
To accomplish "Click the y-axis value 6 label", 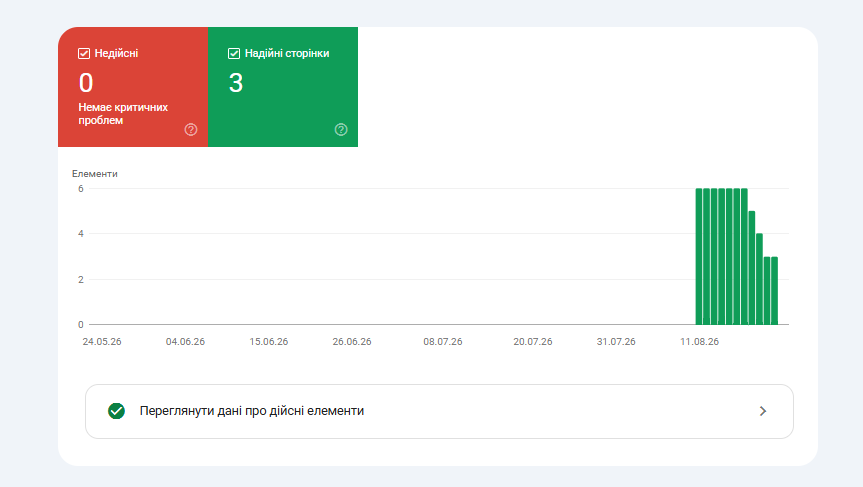I will pyautogui.click(x=81, y=189).
